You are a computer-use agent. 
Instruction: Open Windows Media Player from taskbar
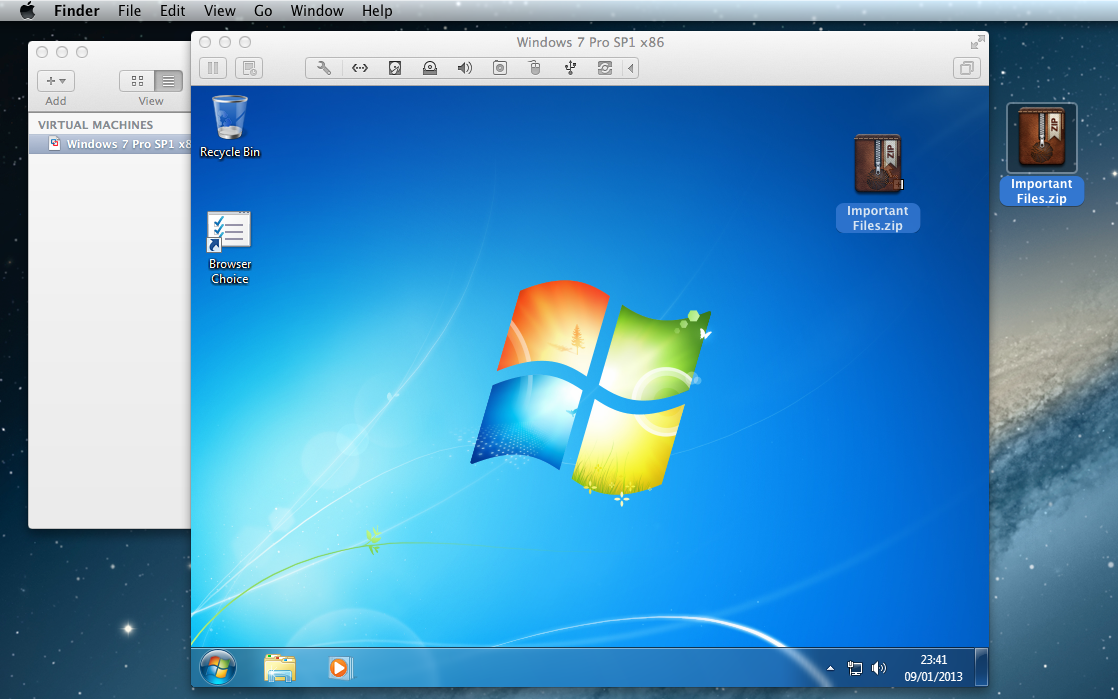[x=340, y=667]
